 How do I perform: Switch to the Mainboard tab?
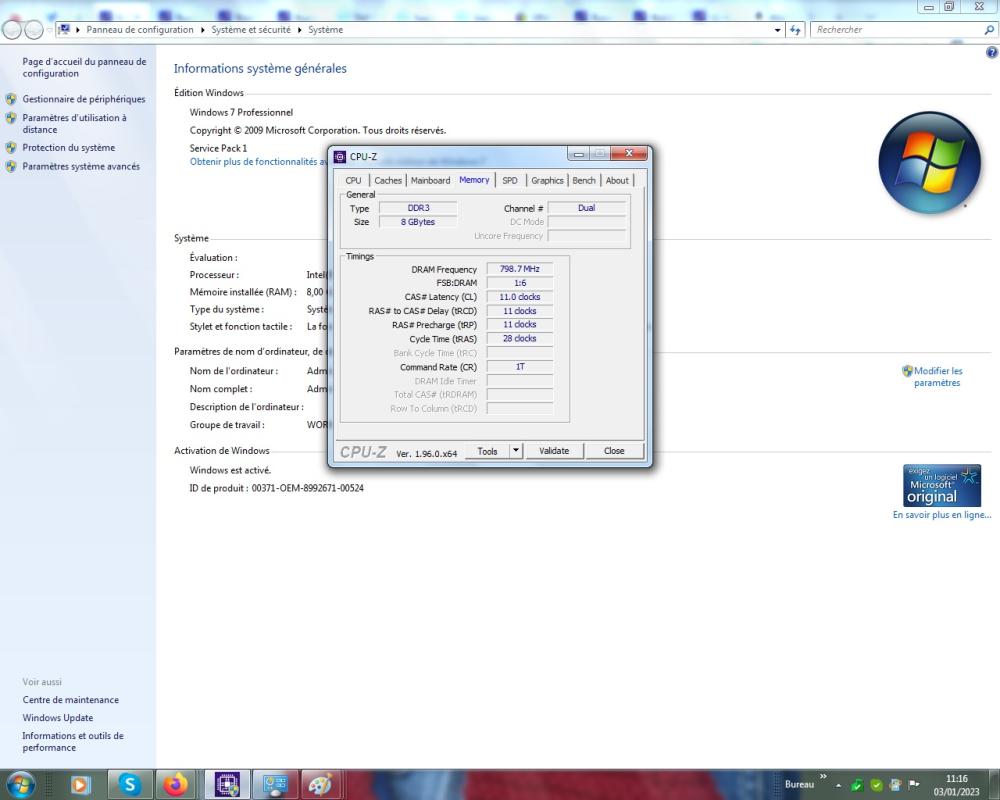pos(430,180)
